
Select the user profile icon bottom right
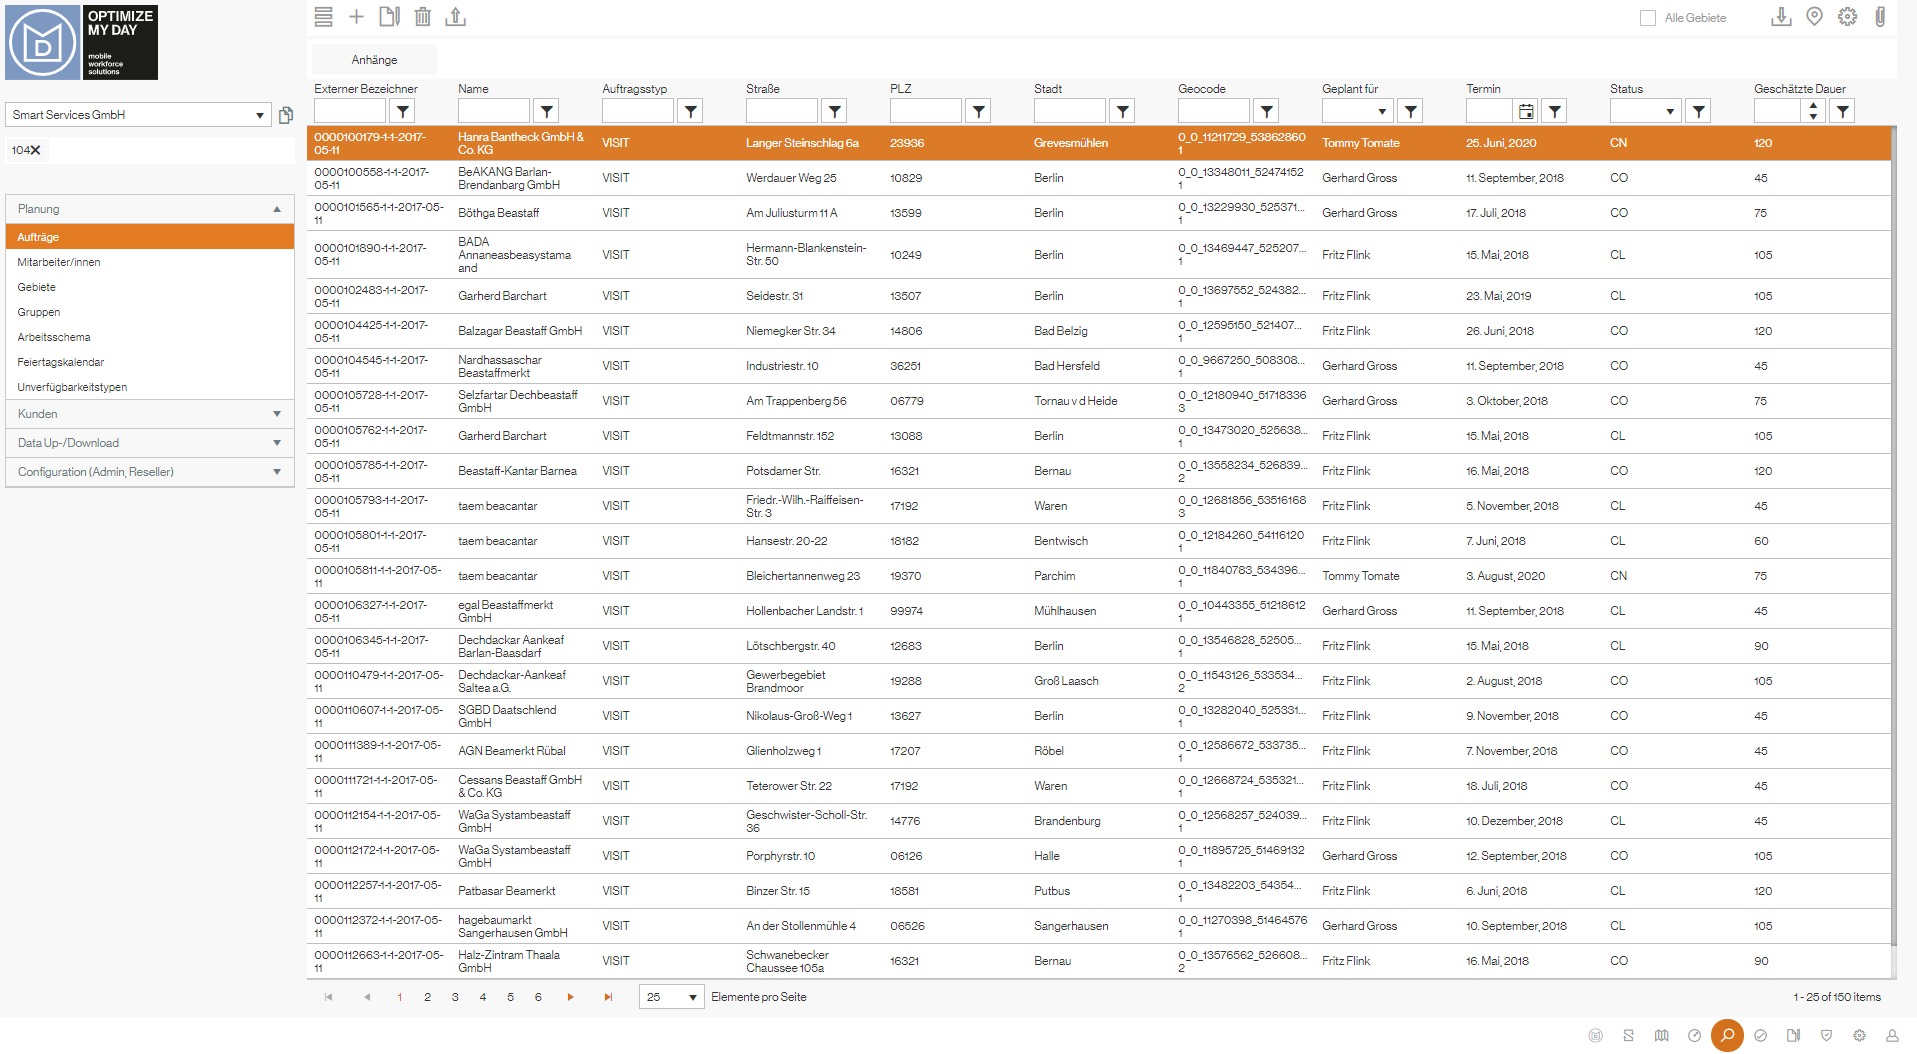click(x=1893, y=1036)
